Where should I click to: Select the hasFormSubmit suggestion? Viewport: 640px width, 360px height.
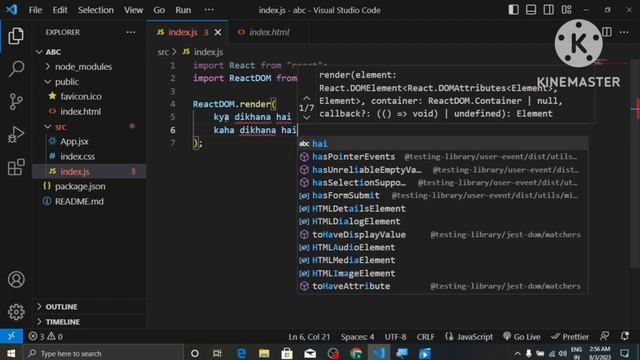coord(442,196)
